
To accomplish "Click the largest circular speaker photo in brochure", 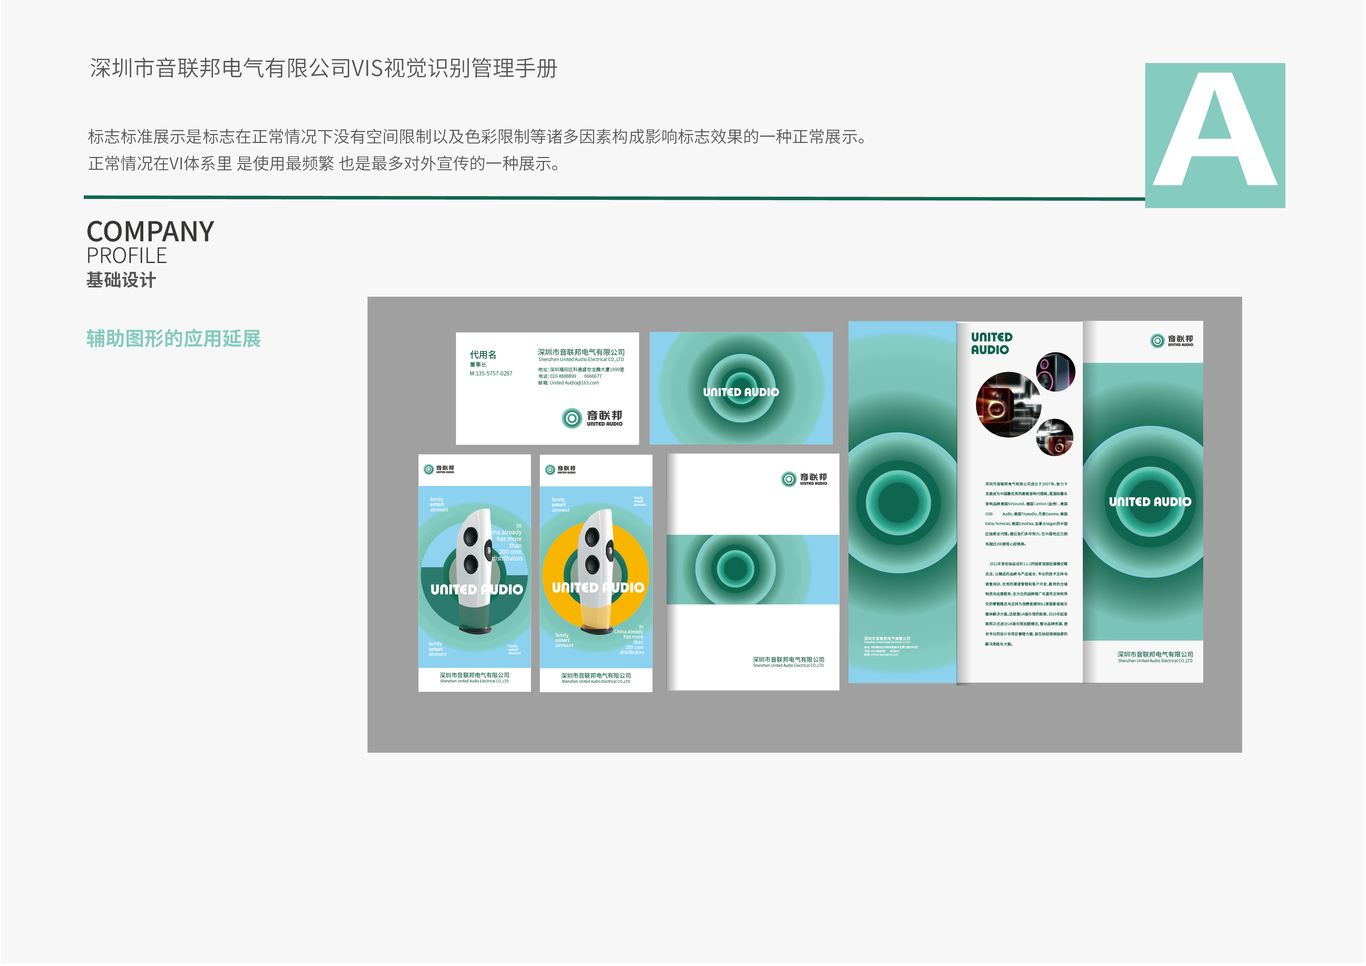I will tap(1008, 405).
